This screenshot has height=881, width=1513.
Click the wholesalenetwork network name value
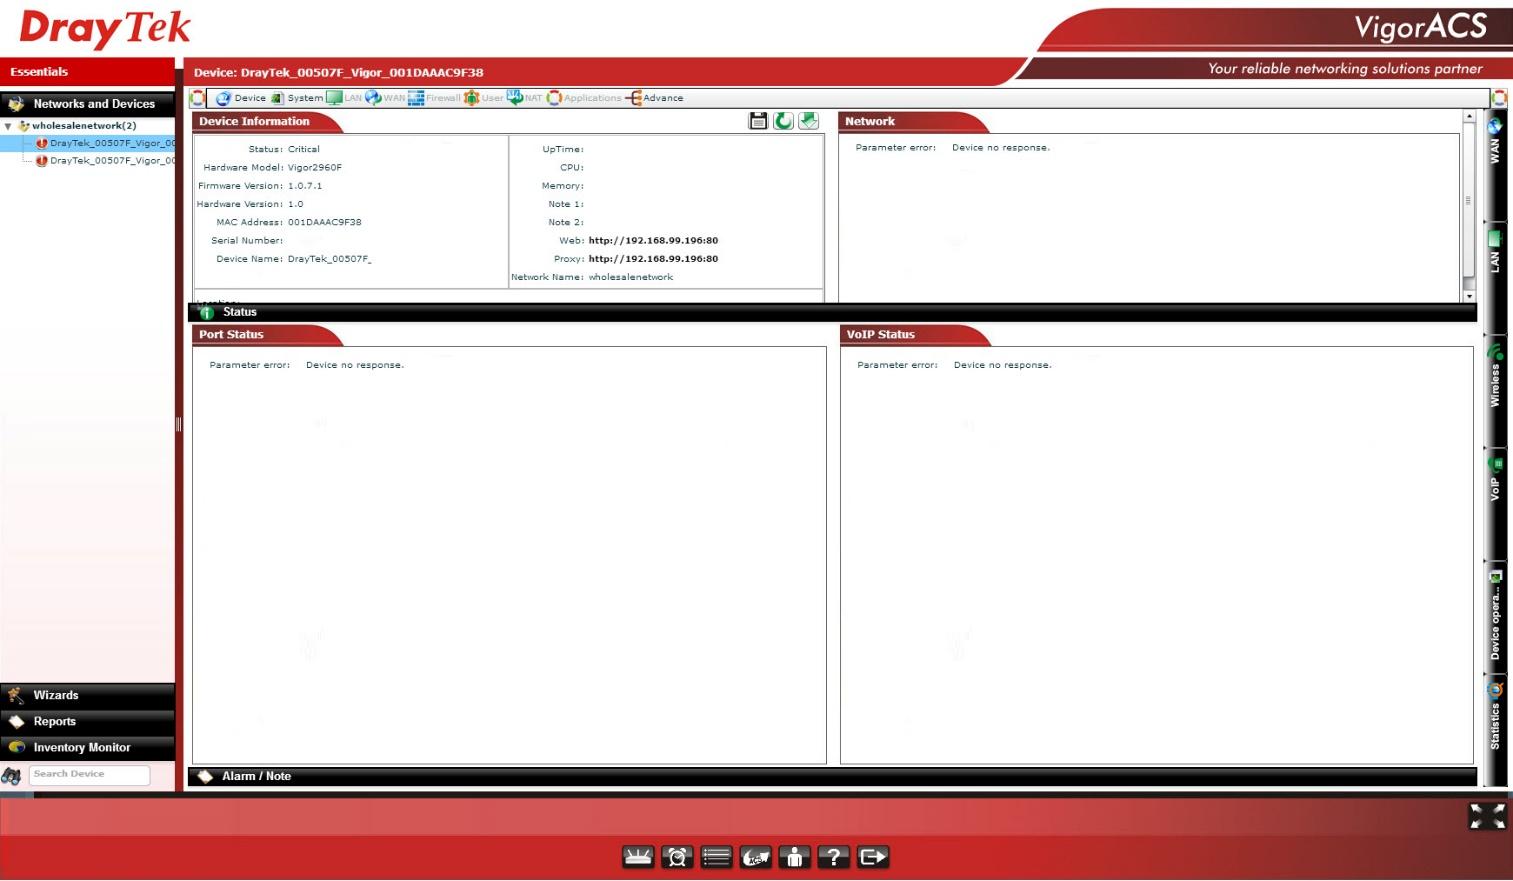(631, 277)
